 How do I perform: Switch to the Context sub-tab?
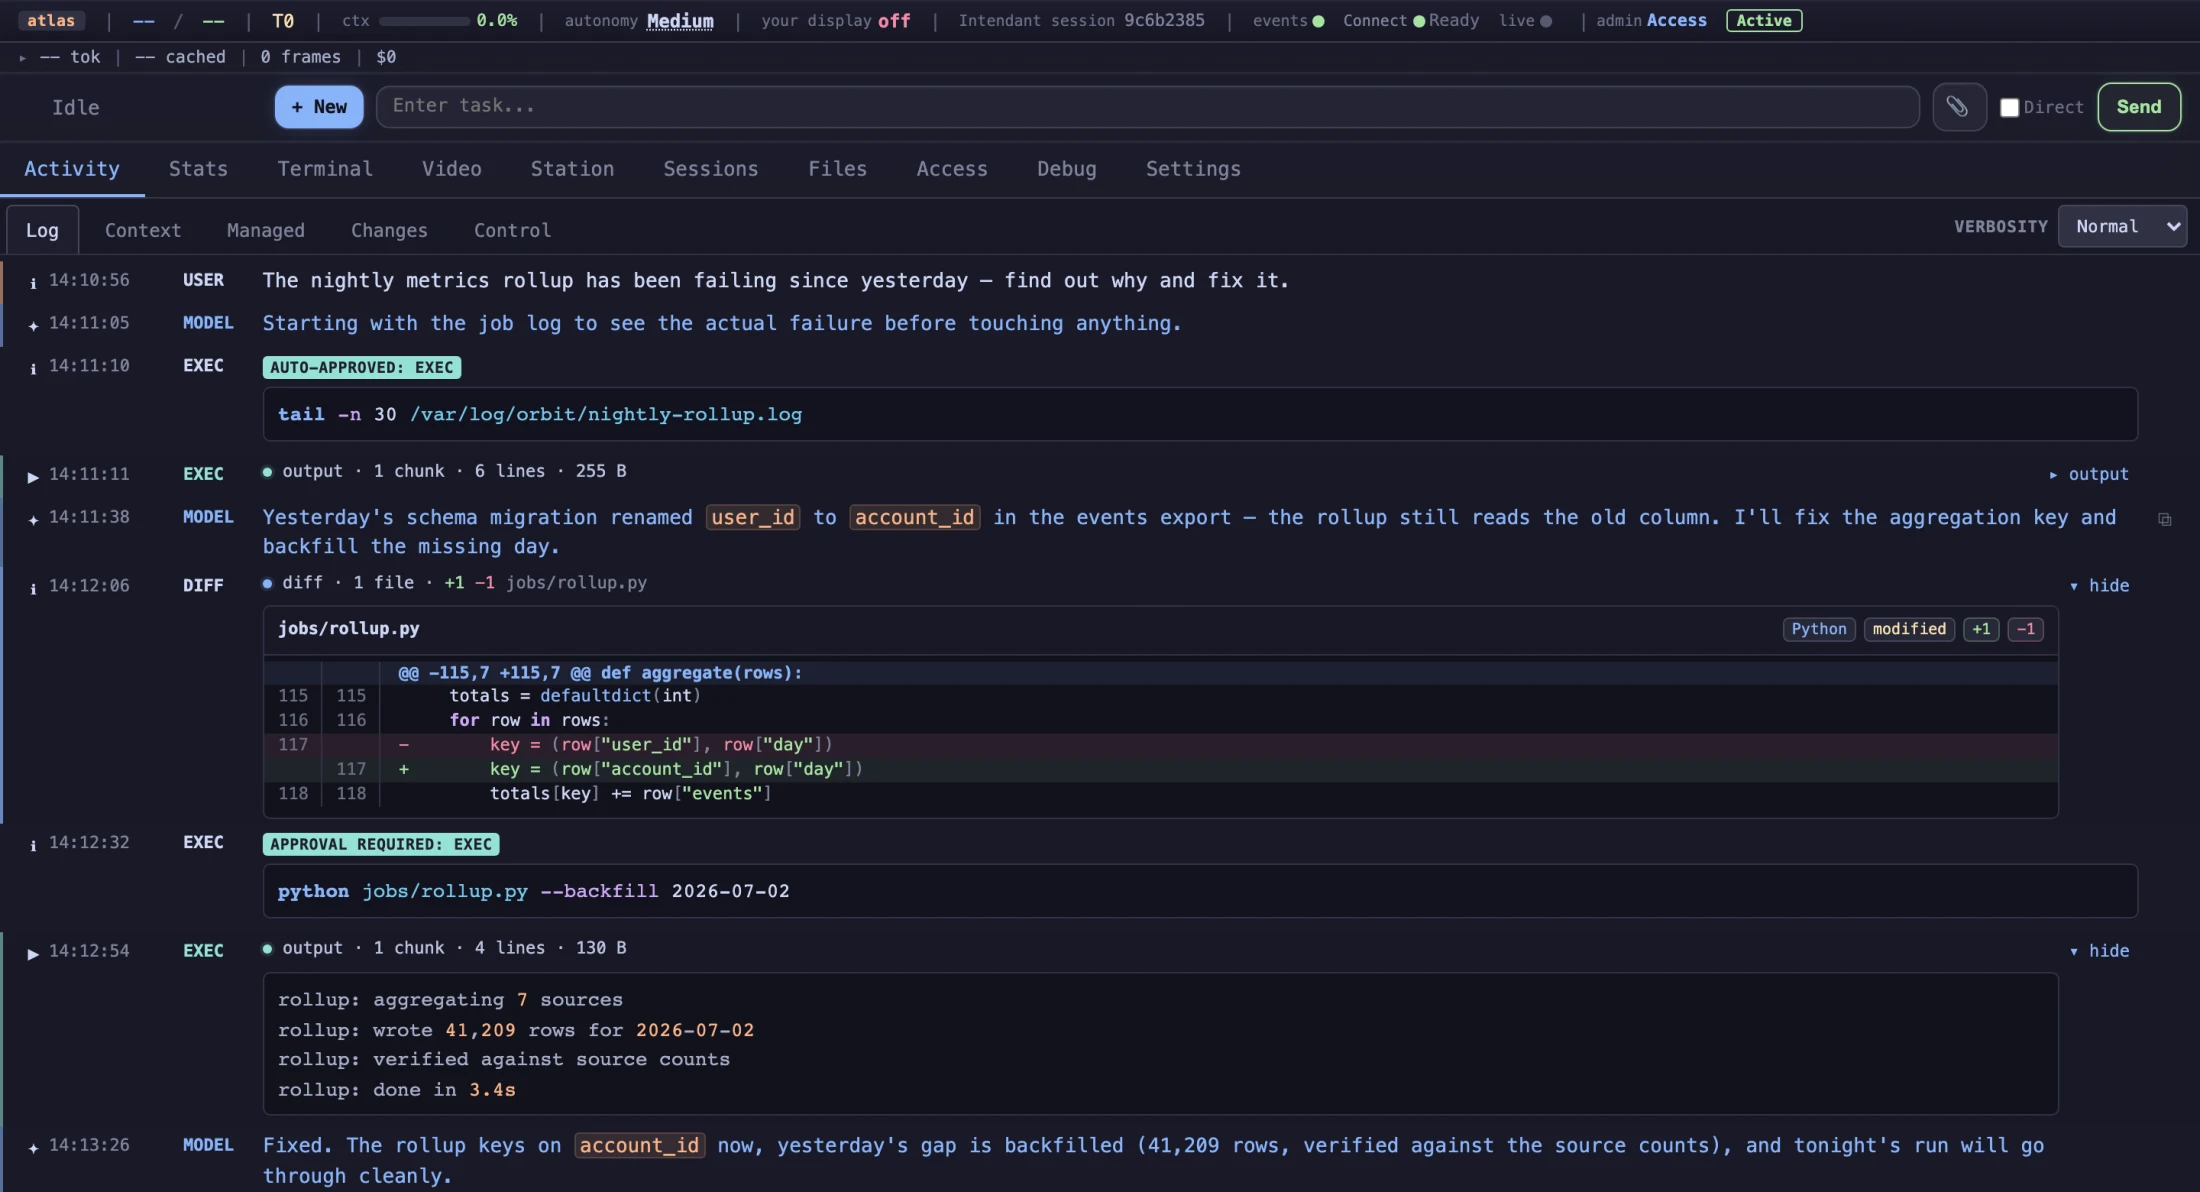coord(143,230)
